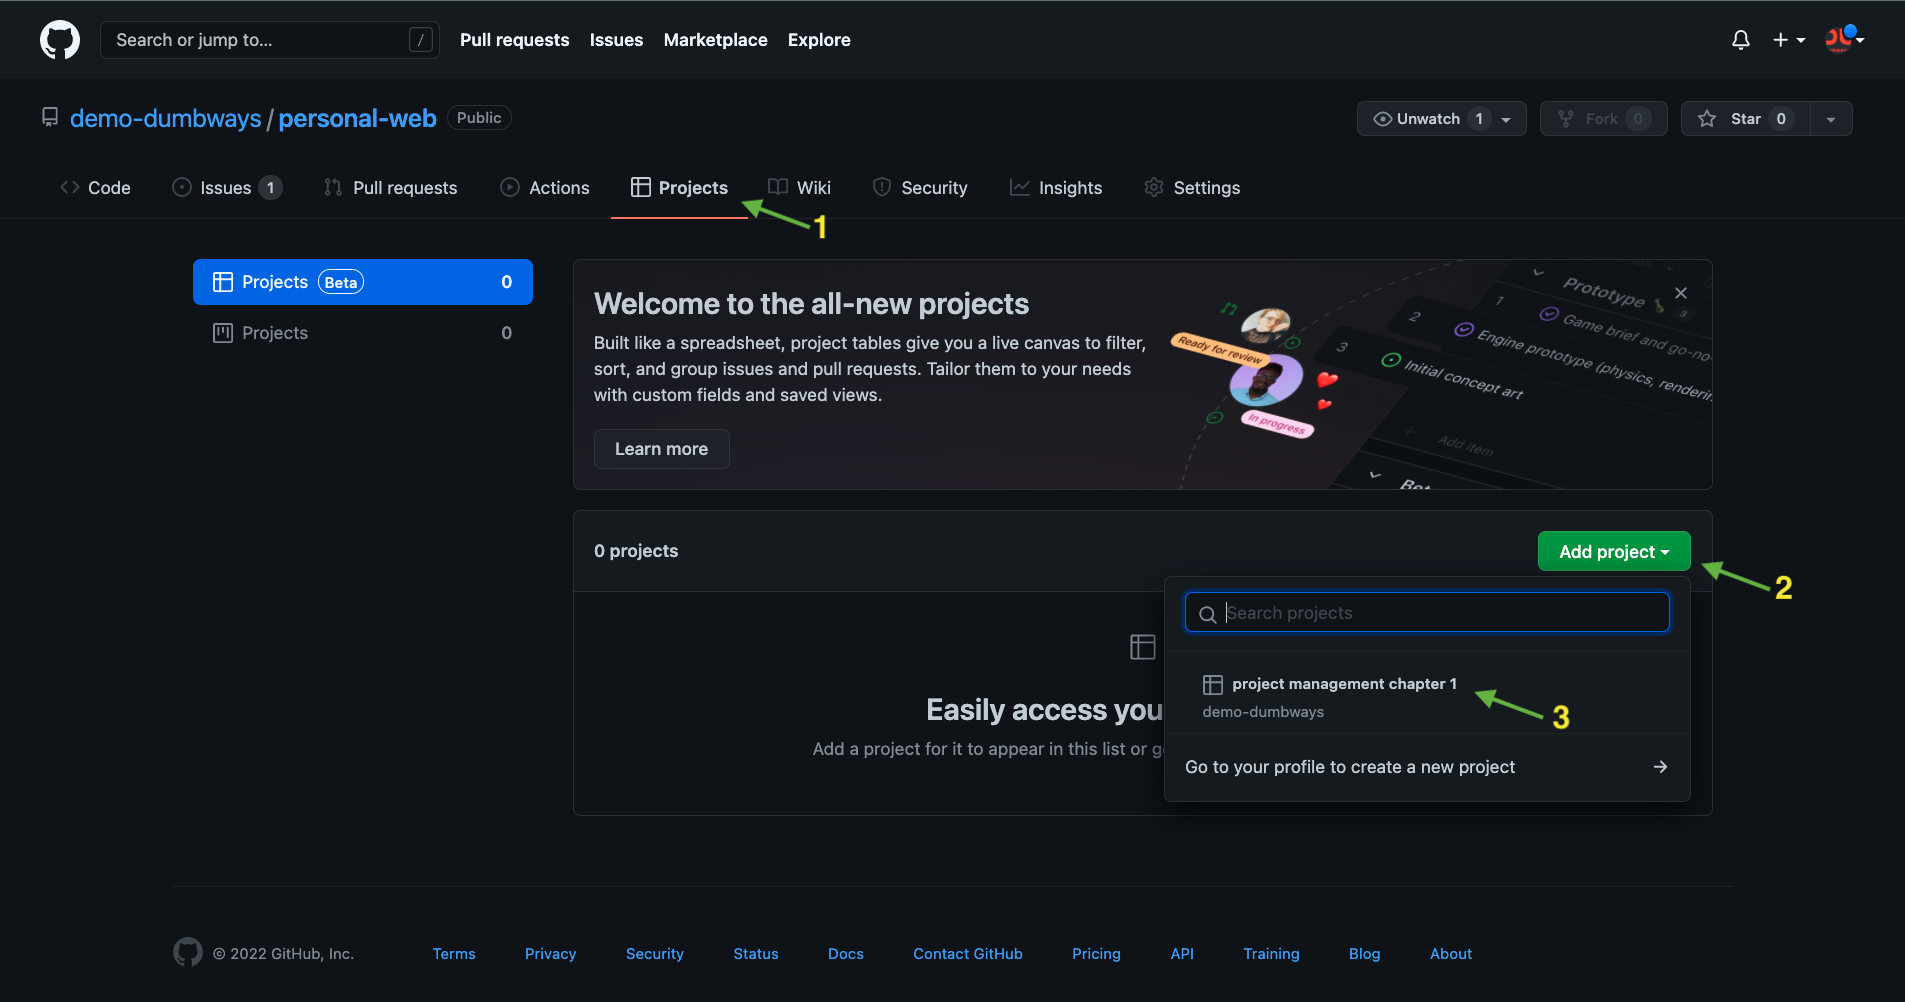This screenshot has height=1002, width=1905.
Task: Expand the star lists dropdown arrow
Action: tap(1830, 119)
